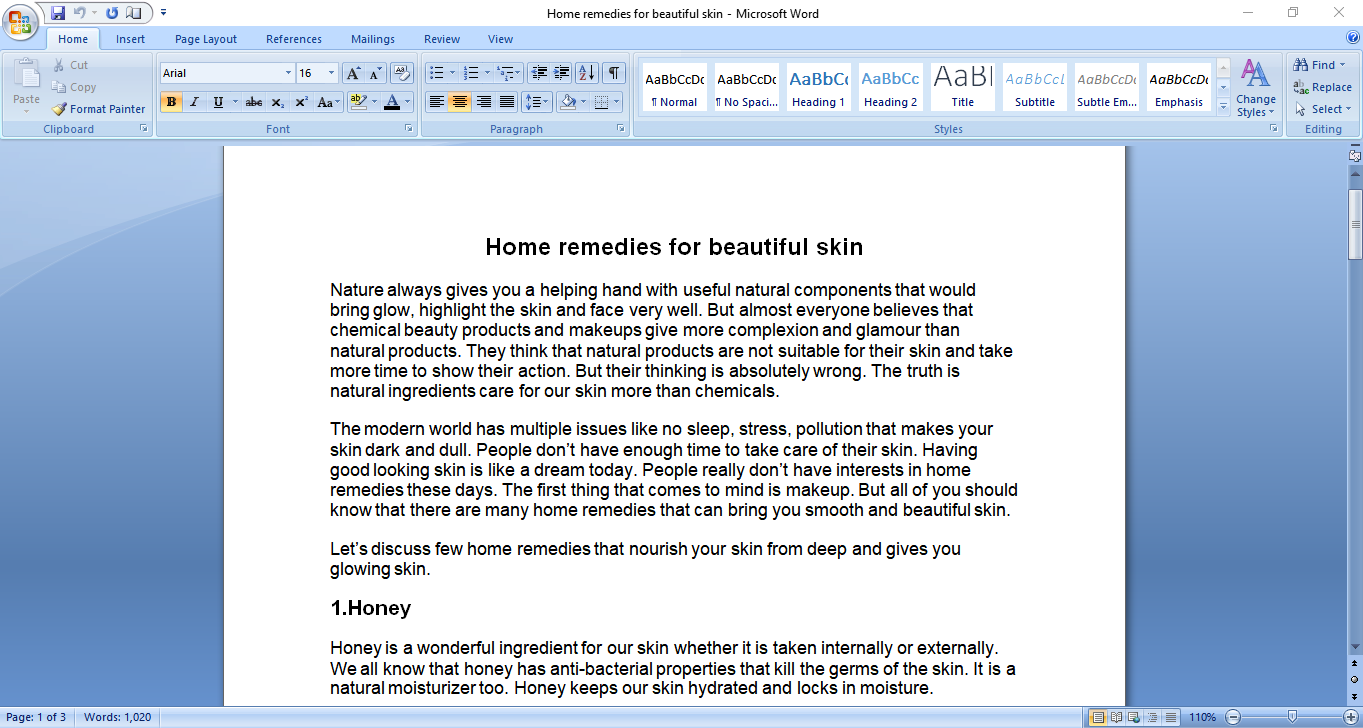Switch to the Page Layout tab
Viewport: 1363px width, 728px height.
(x=206, y=39)
